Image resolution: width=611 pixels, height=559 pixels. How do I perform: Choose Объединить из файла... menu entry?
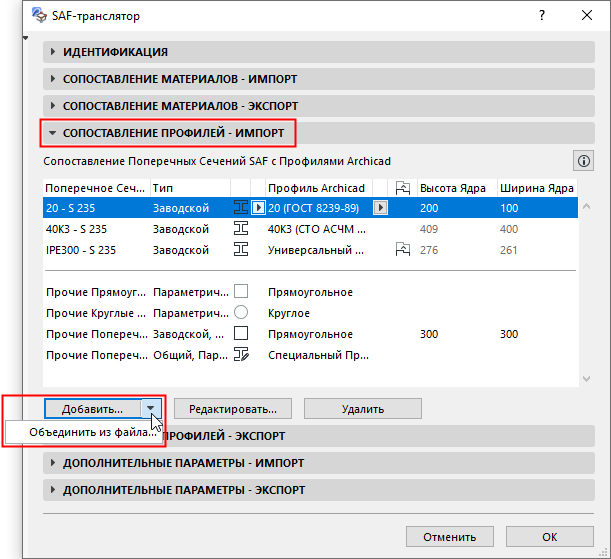pos(83,432)
